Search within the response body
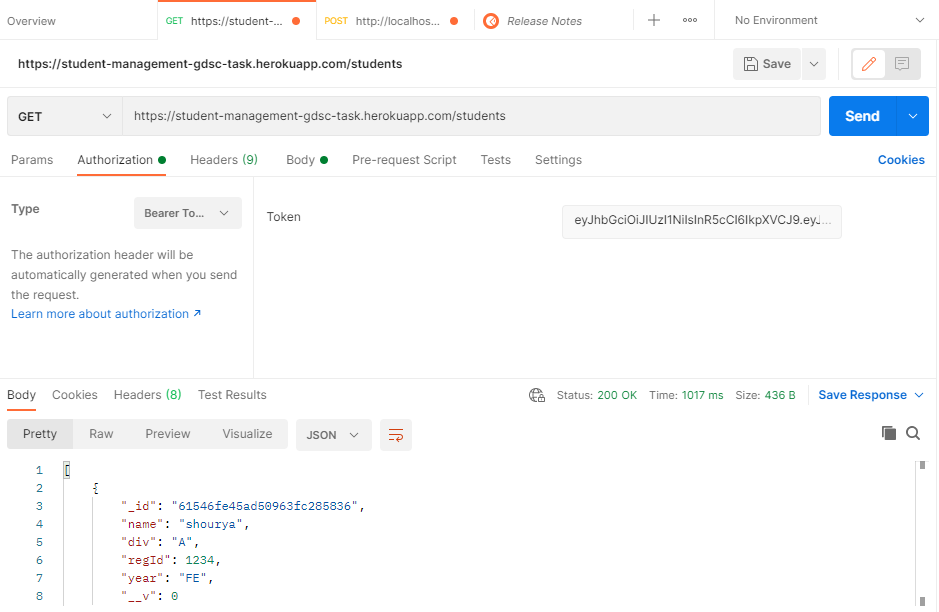 tap(913, 433)
